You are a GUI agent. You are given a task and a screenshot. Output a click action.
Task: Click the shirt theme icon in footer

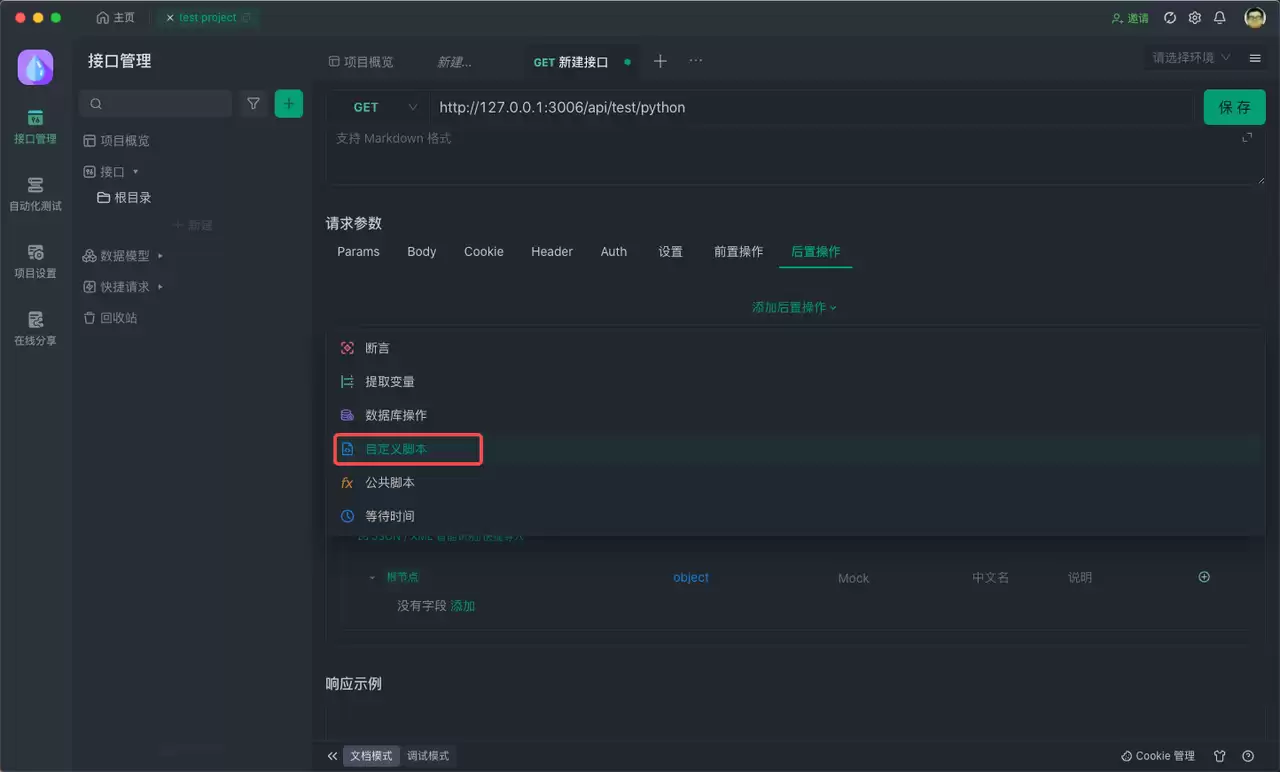(1220, 756)
